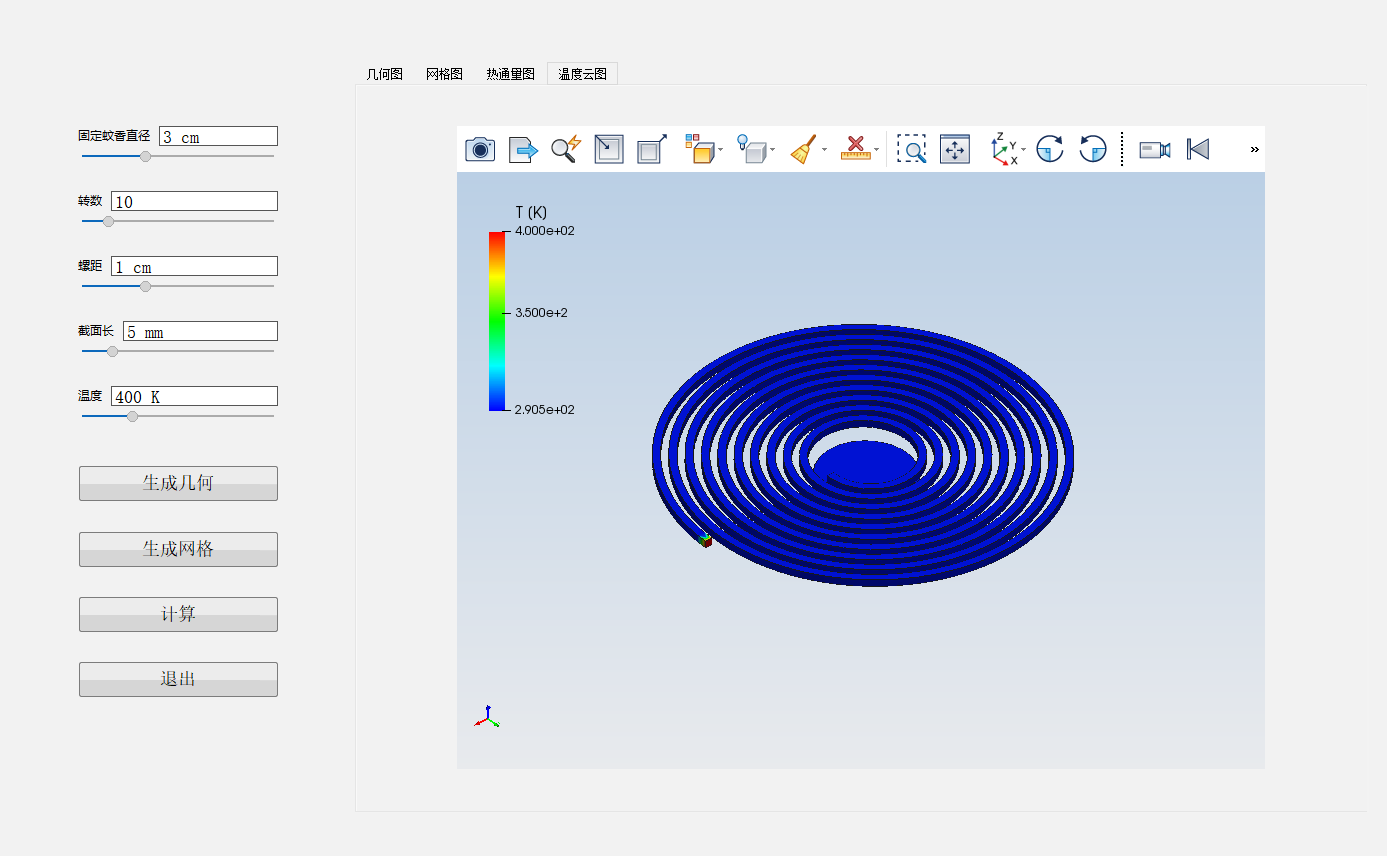Open dropdown arrow next to XYZ axes icon
1387x856 pixels.
pyautogui.click(x=1024, y=150)
